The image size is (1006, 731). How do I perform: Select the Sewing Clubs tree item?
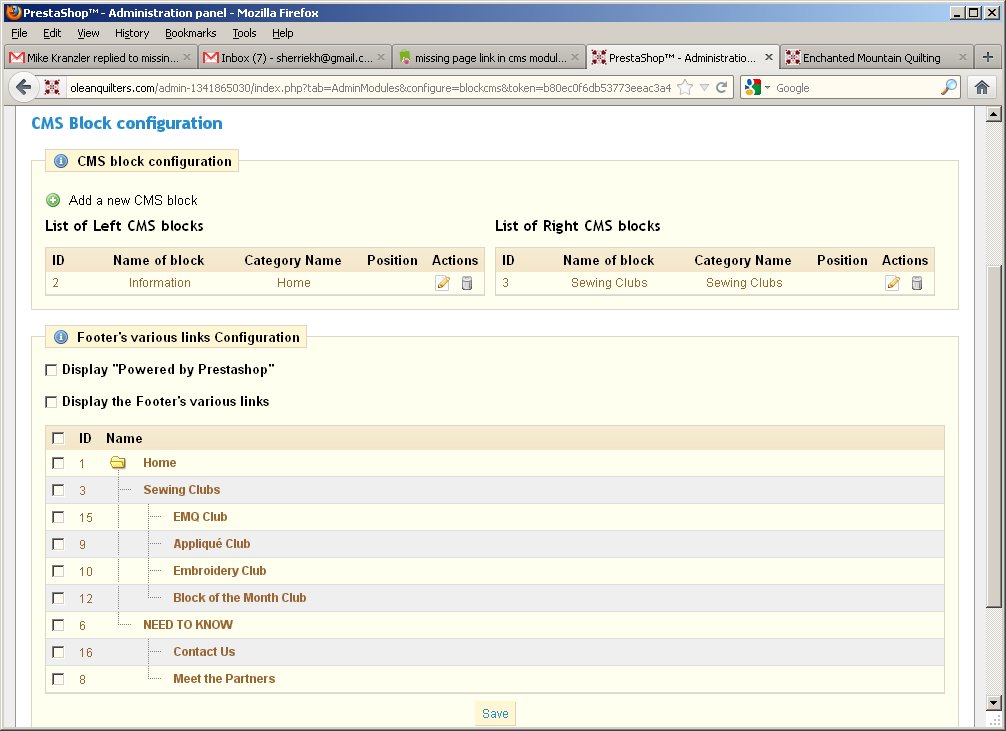click(182, 490)
